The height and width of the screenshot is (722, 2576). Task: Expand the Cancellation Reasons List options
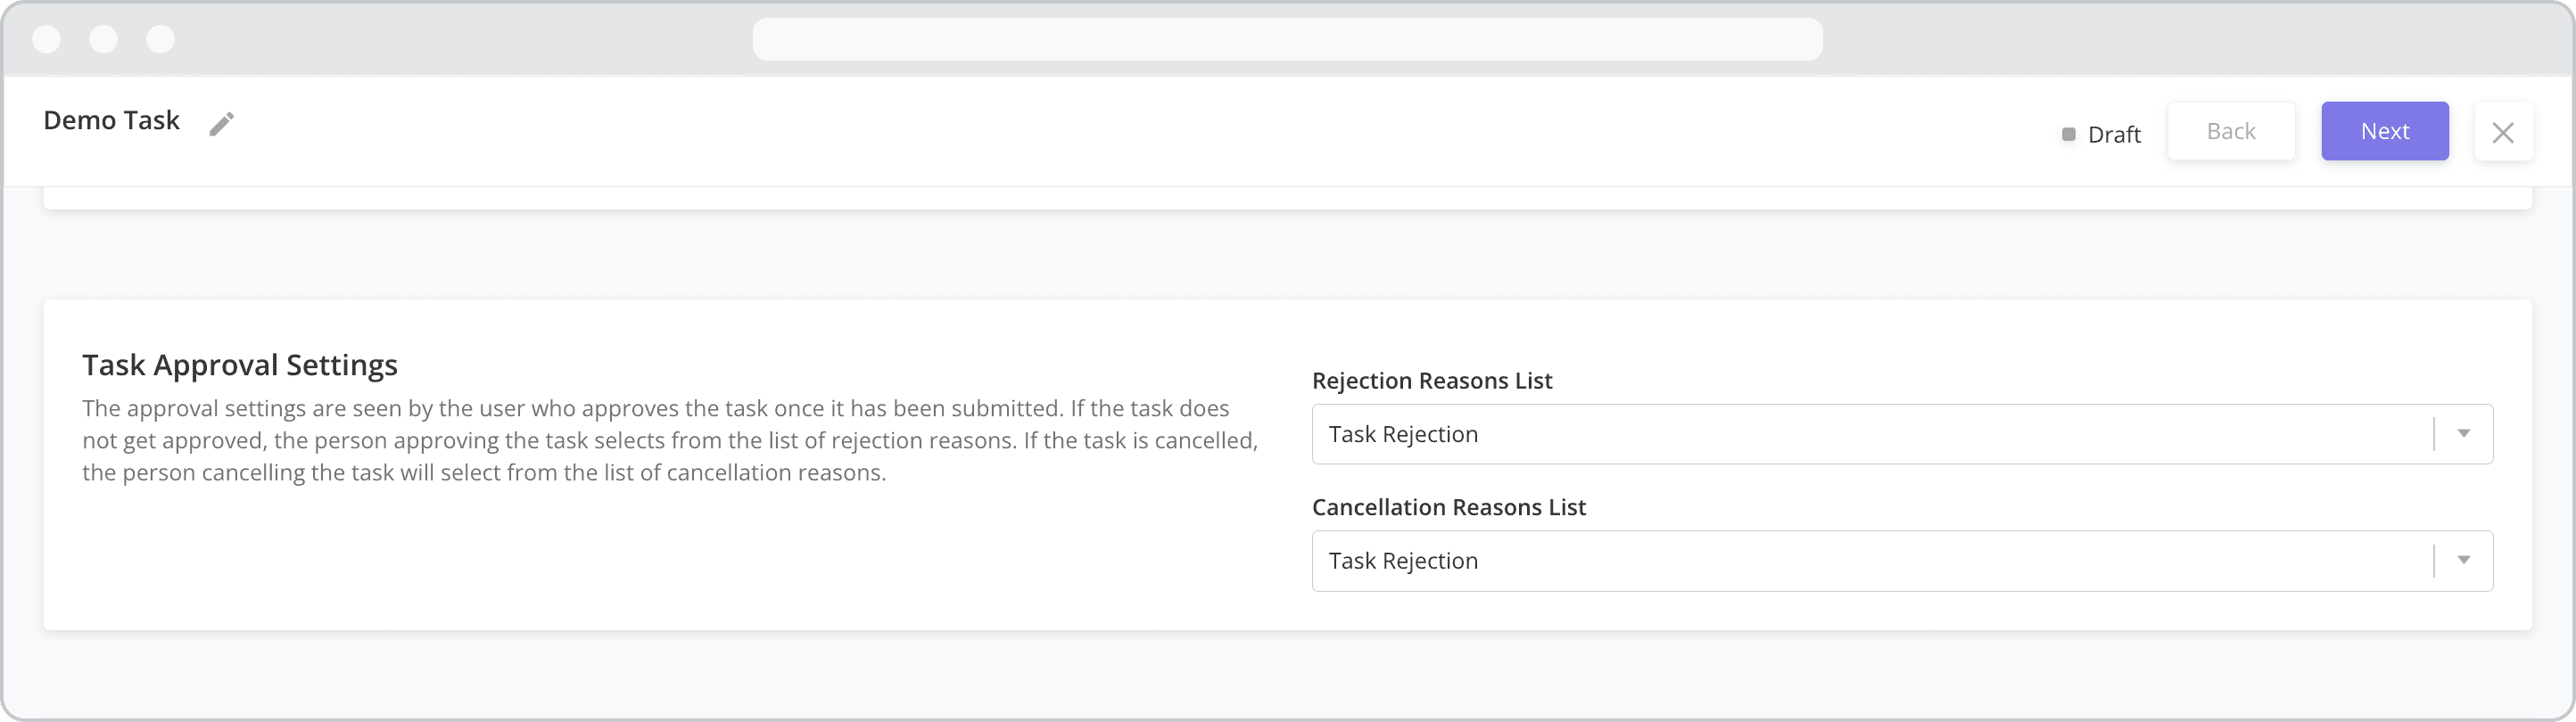coord(2462,560)
